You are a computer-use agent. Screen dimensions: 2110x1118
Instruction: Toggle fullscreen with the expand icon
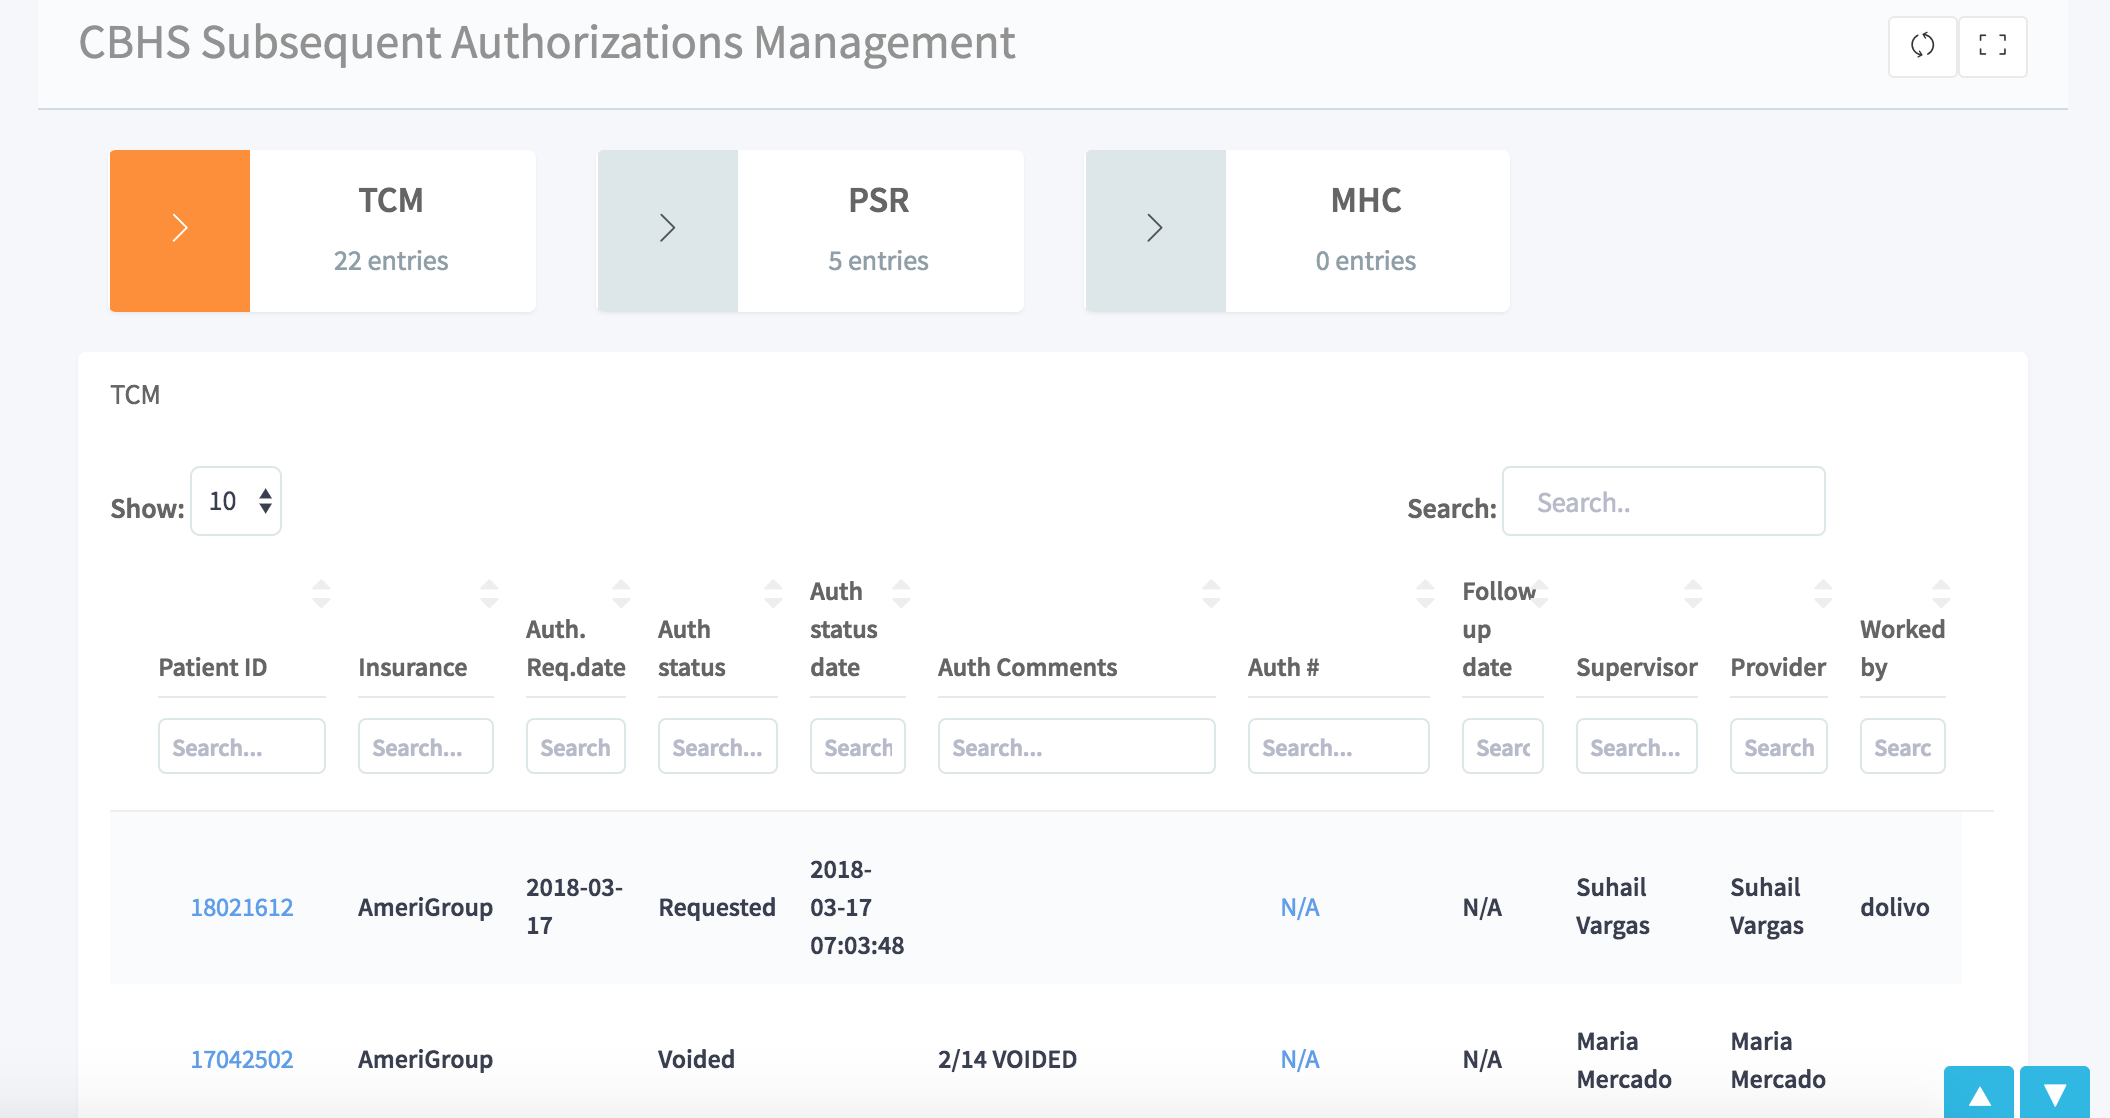pos(1992,46)
